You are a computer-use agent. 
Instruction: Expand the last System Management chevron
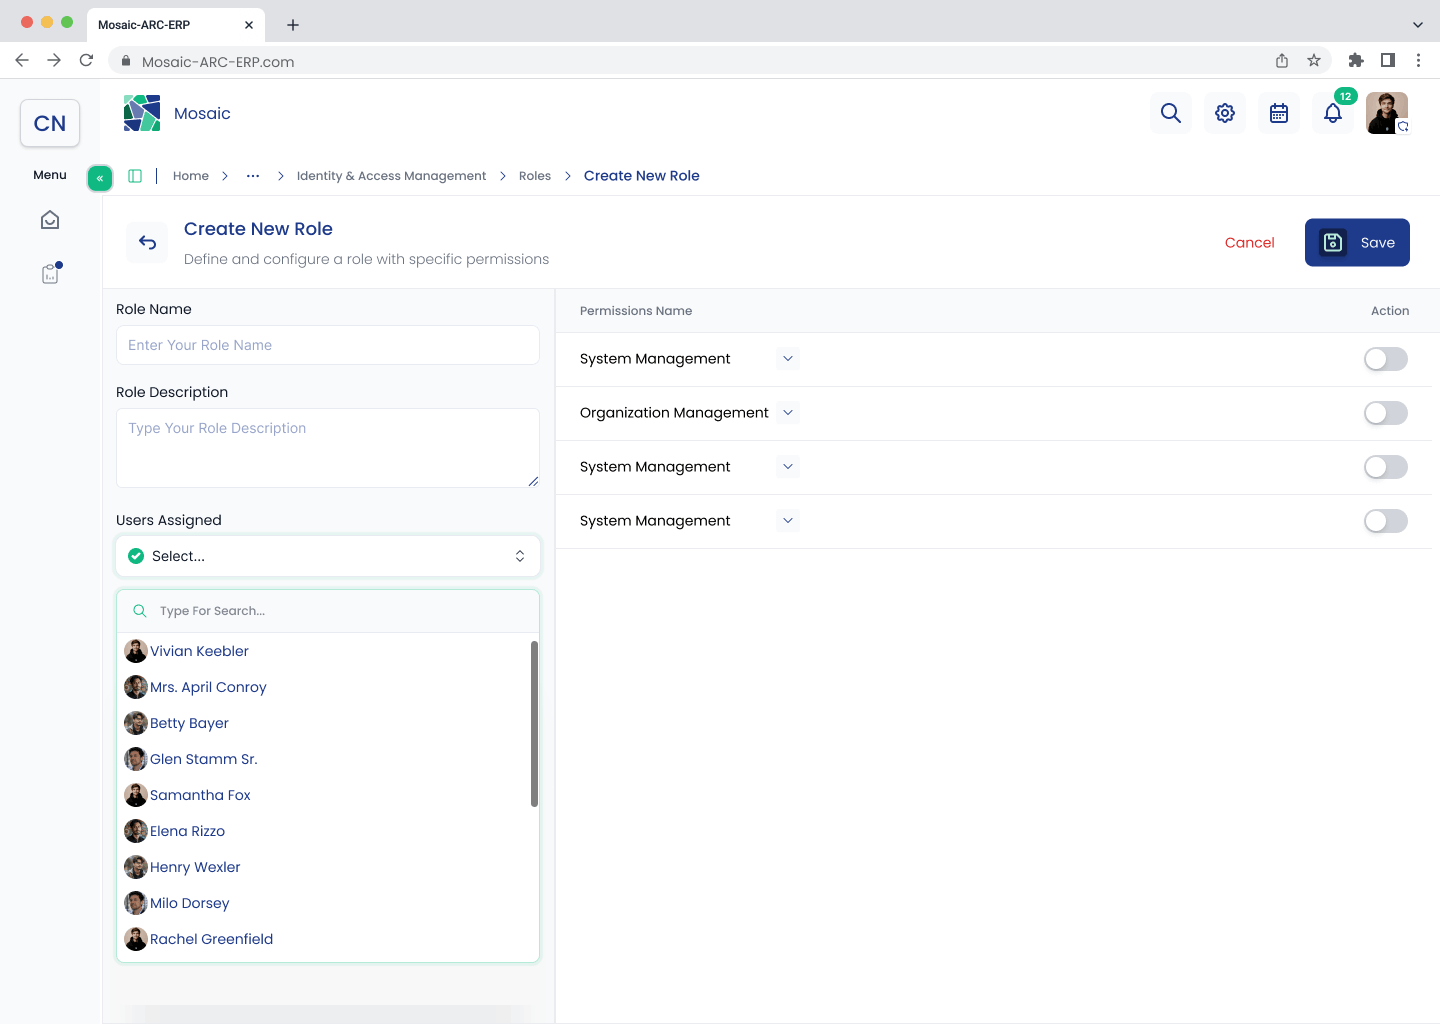tap(788, 520)
